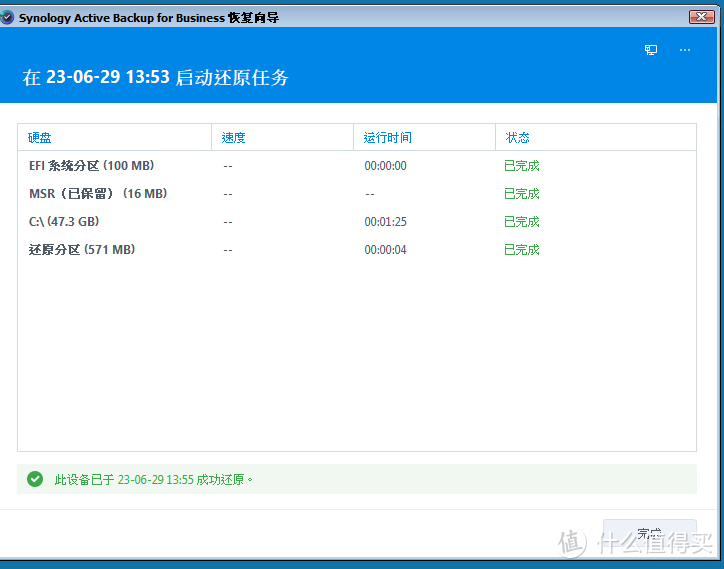The width and height of the screenshot is (724, 569).
Task: Close the recovery wizard window
Action: click(x=701, y=17)
